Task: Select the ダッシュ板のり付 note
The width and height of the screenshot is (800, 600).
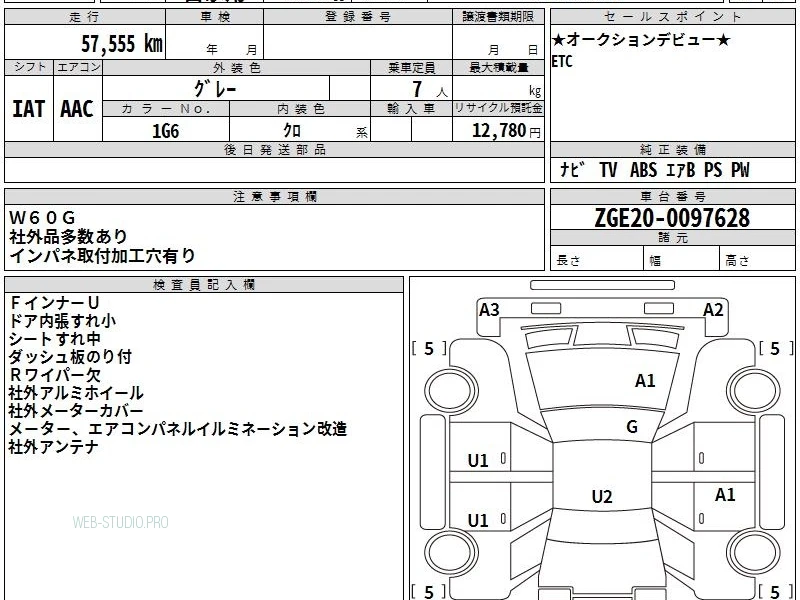Action: (70, 357)
